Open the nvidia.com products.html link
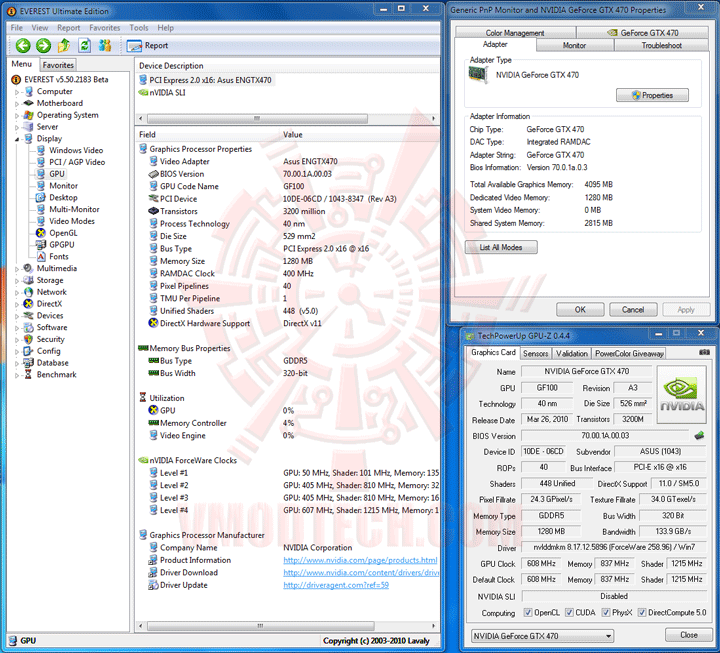The width and height of the screenshot is (720, 653). pyautogui.click(x=360, y=560)
